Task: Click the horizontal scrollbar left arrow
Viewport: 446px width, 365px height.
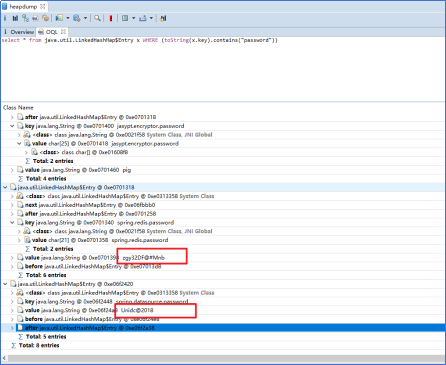Action: [x=4, y=358]
